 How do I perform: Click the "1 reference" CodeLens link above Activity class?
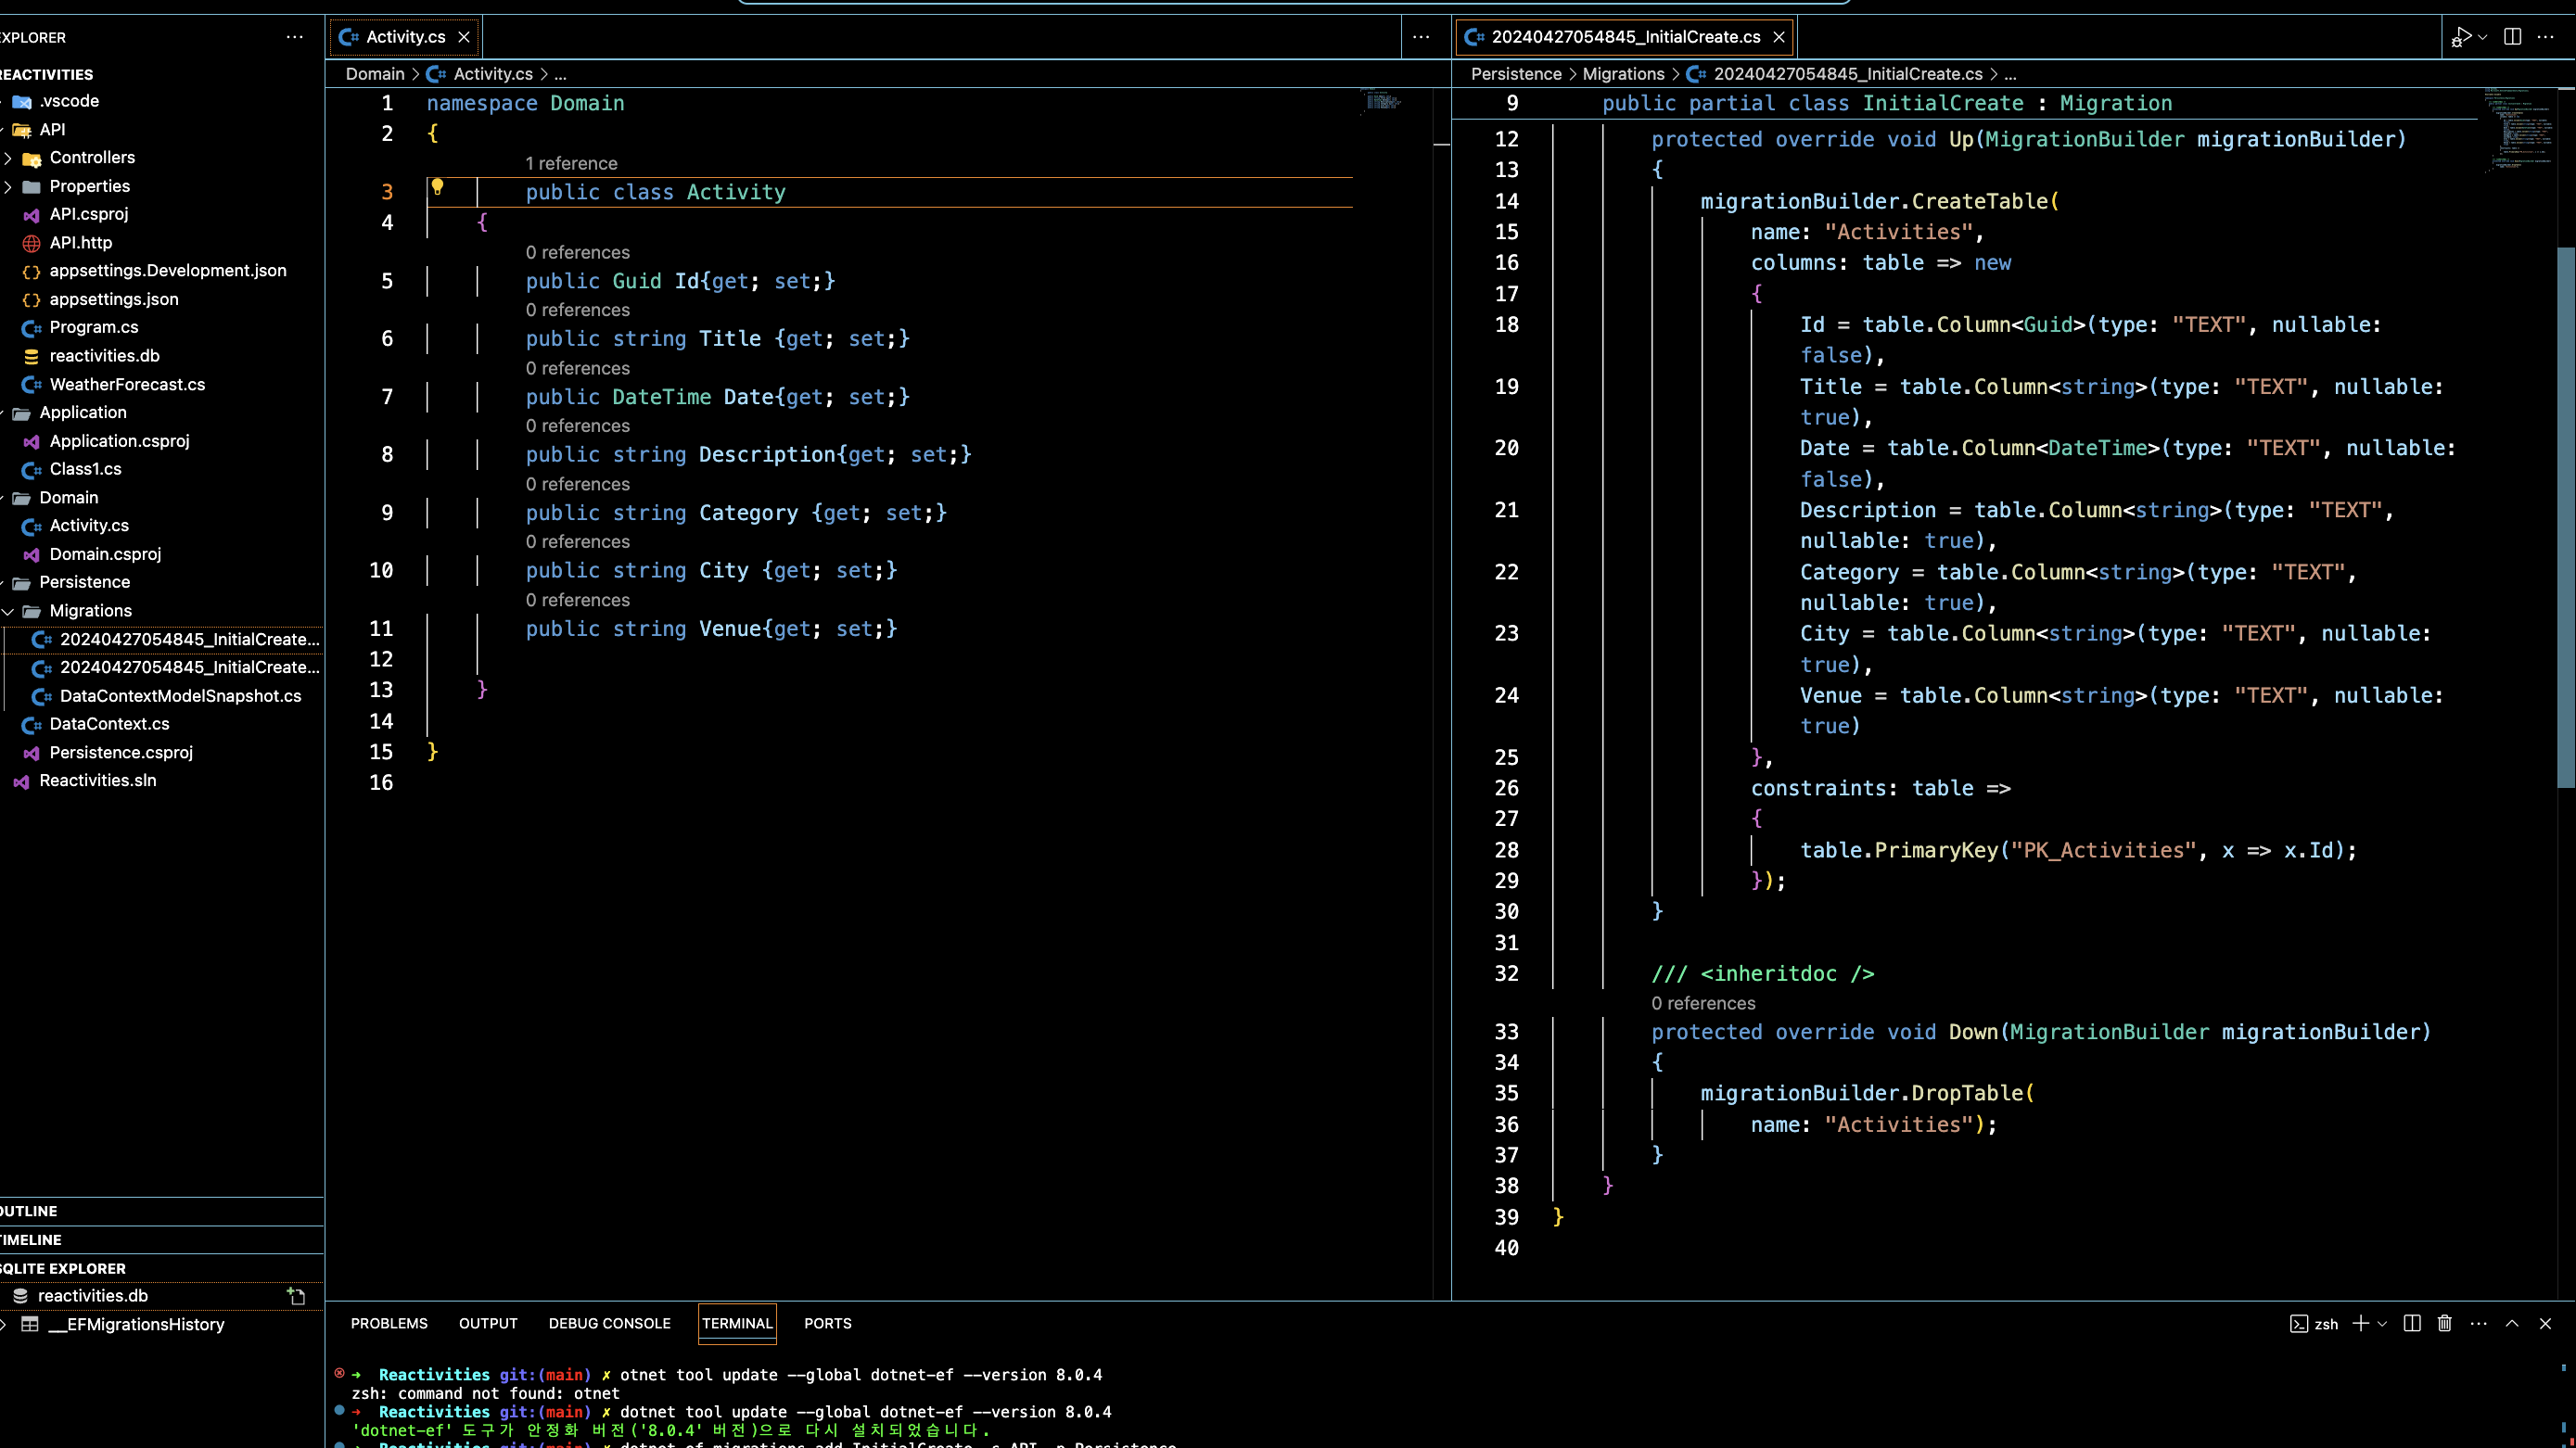point(571,164)
